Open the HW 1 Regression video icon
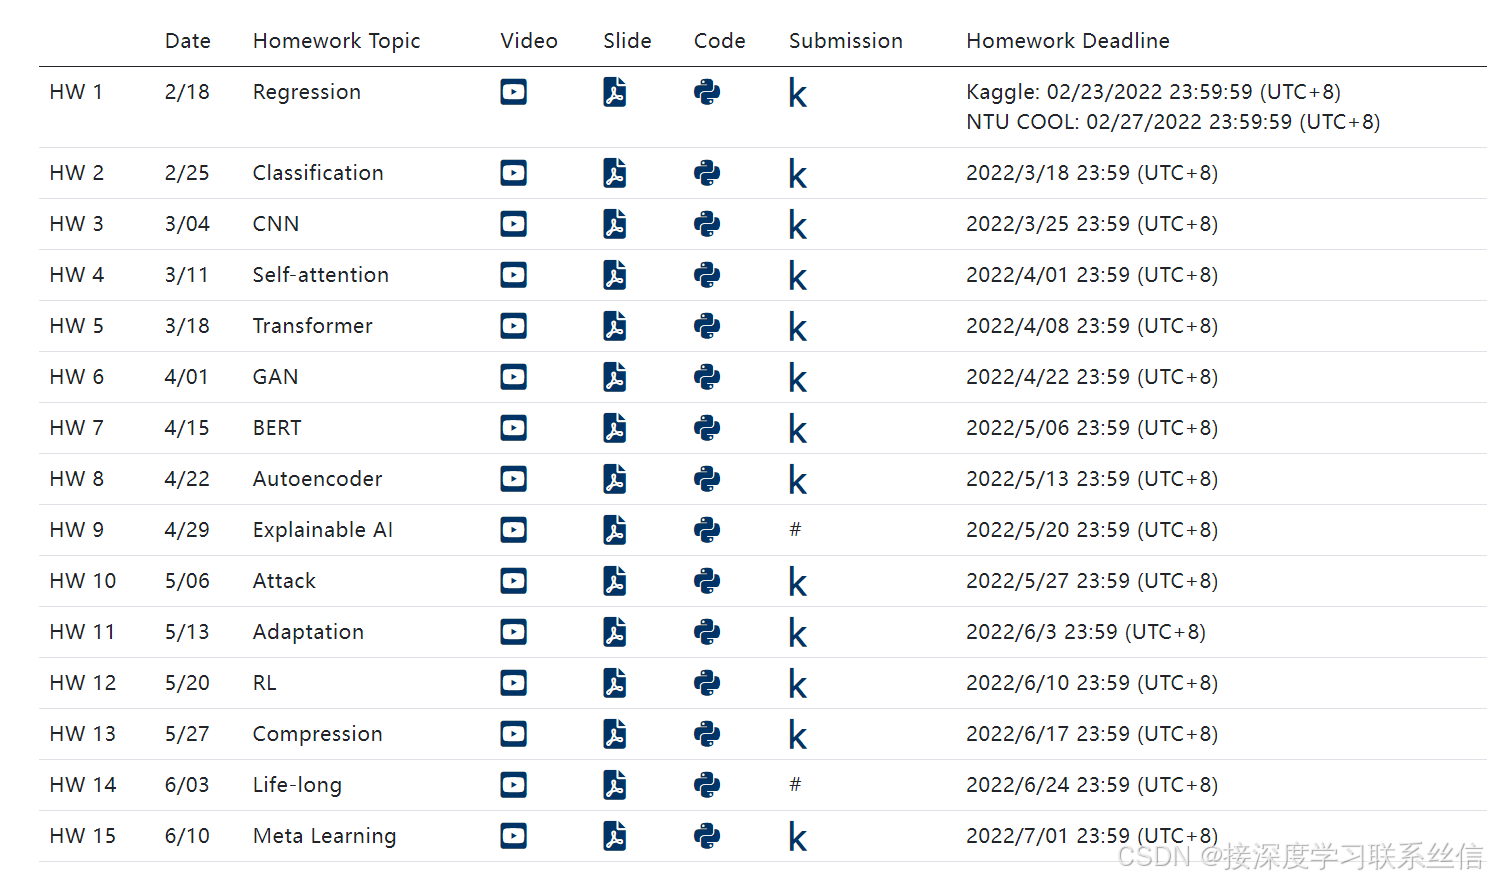The height and width of the screenshot is (882, 1487). (x=513, y=92)
